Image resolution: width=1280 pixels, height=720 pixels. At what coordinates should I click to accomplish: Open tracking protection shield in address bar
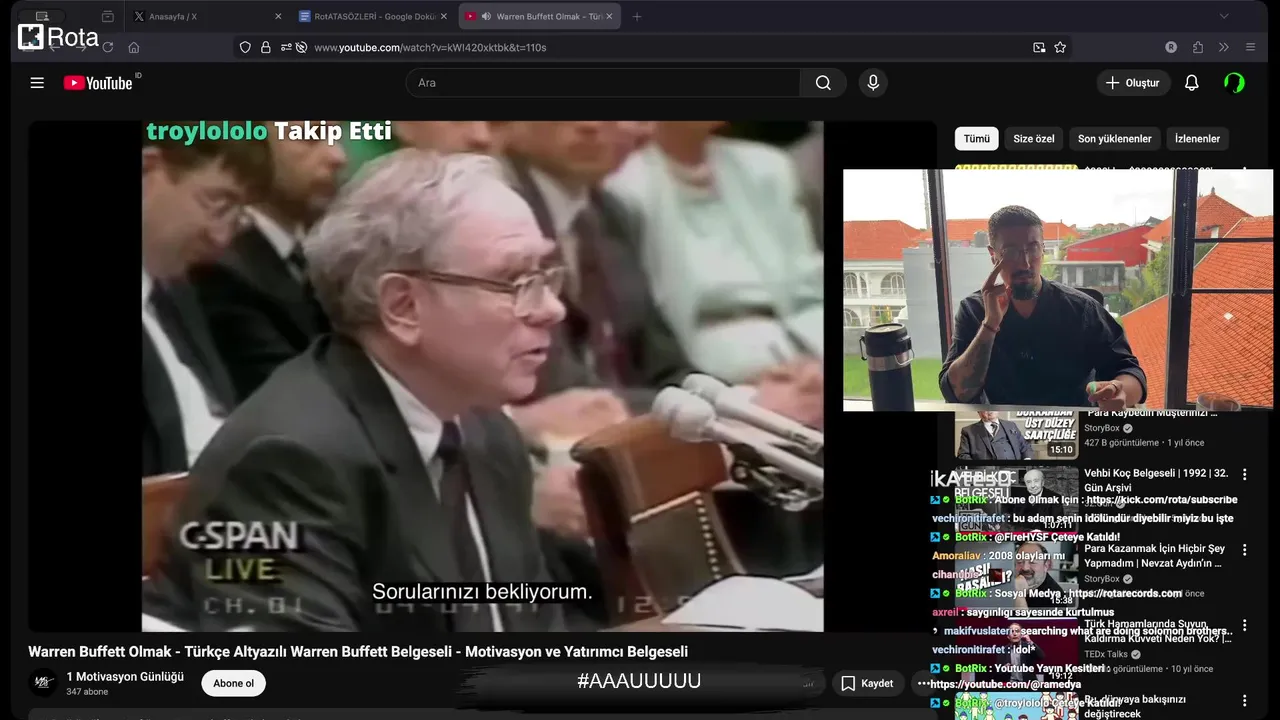(245, 47)
